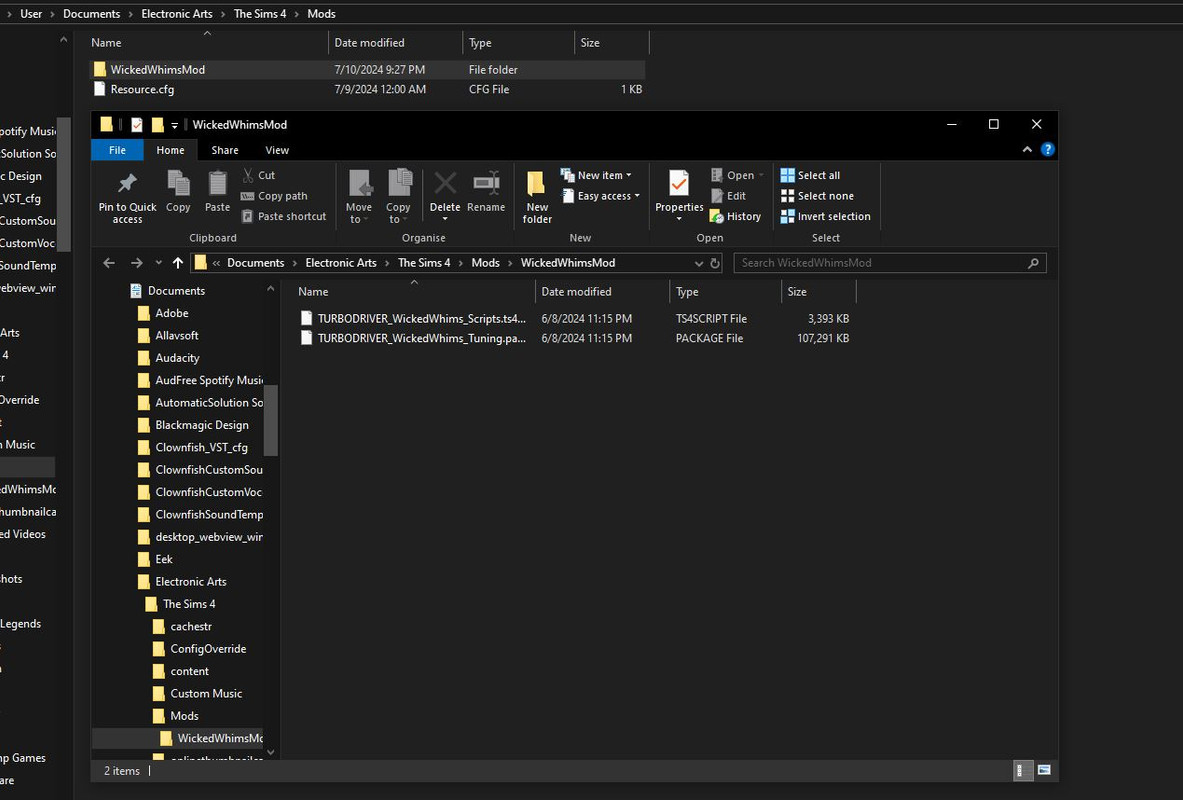Image resolution: width=1183 pixels, height=800 pixels.
Task: Open the Help question mark icon
Action: [1047, 149]
